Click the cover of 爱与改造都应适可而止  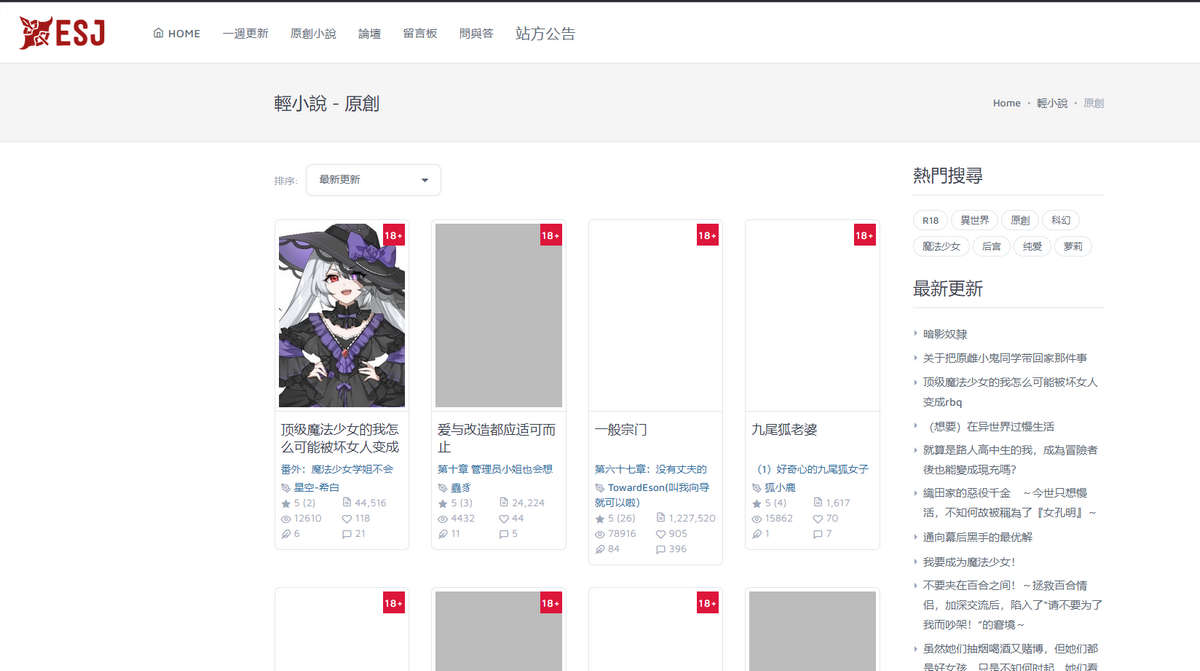pos(499,315)
